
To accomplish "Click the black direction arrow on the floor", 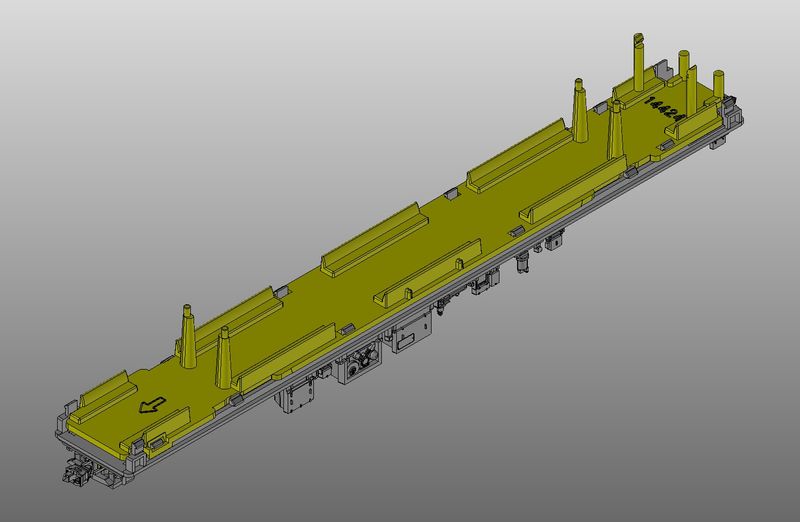I will 152,406.
